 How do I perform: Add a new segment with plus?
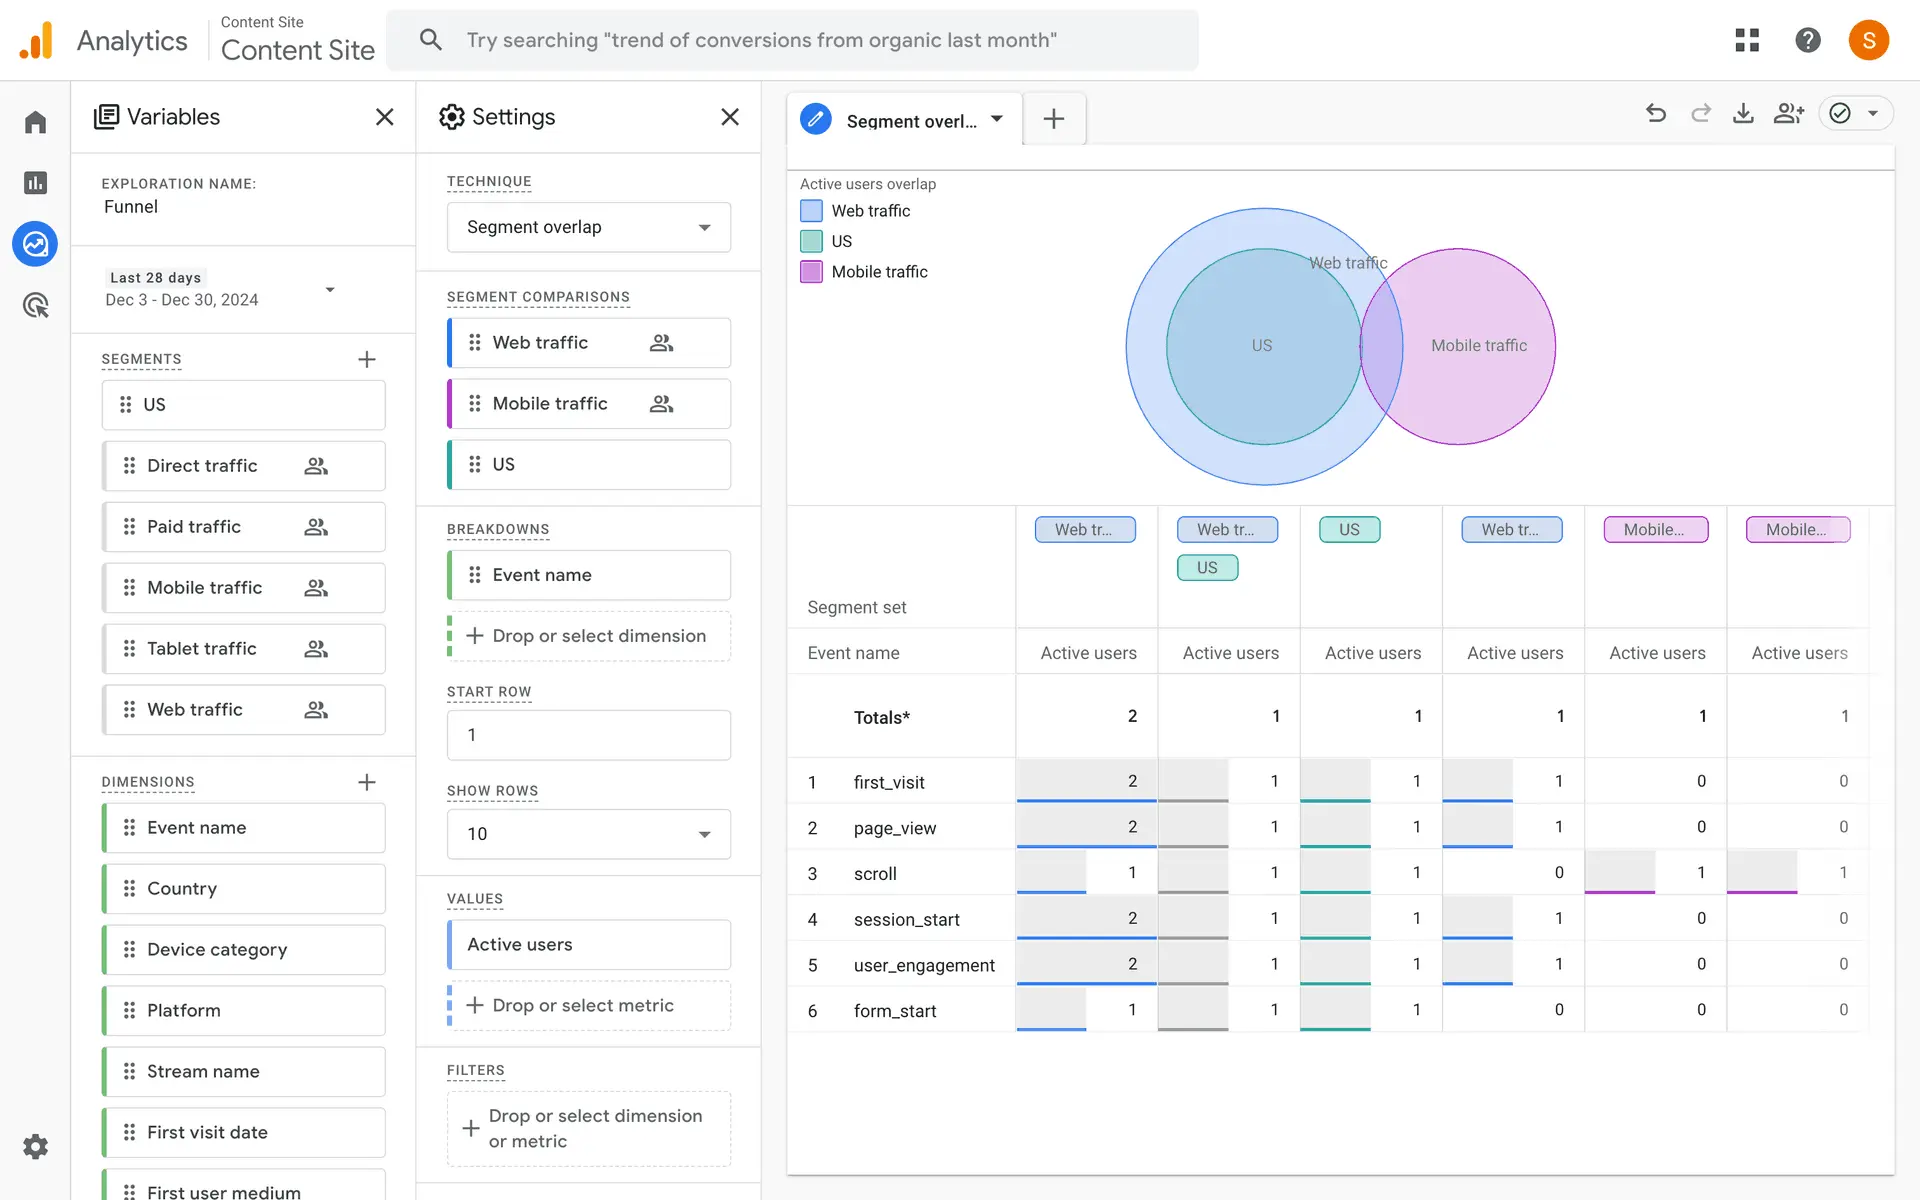point(367,359)
